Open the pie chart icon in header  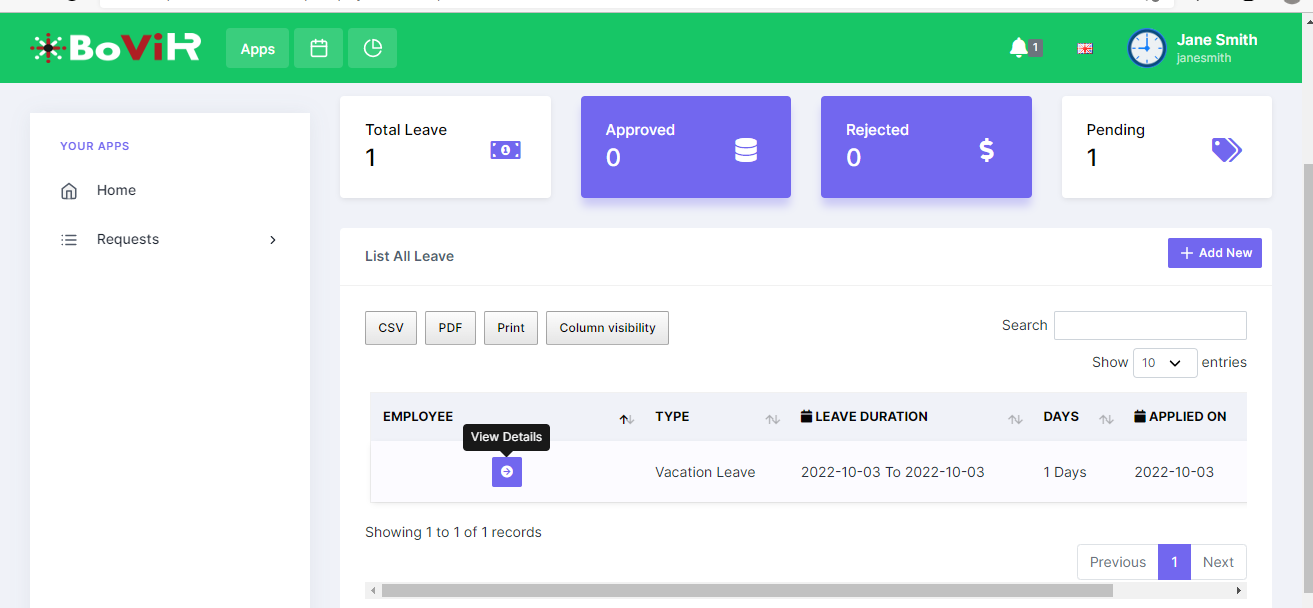373,48
